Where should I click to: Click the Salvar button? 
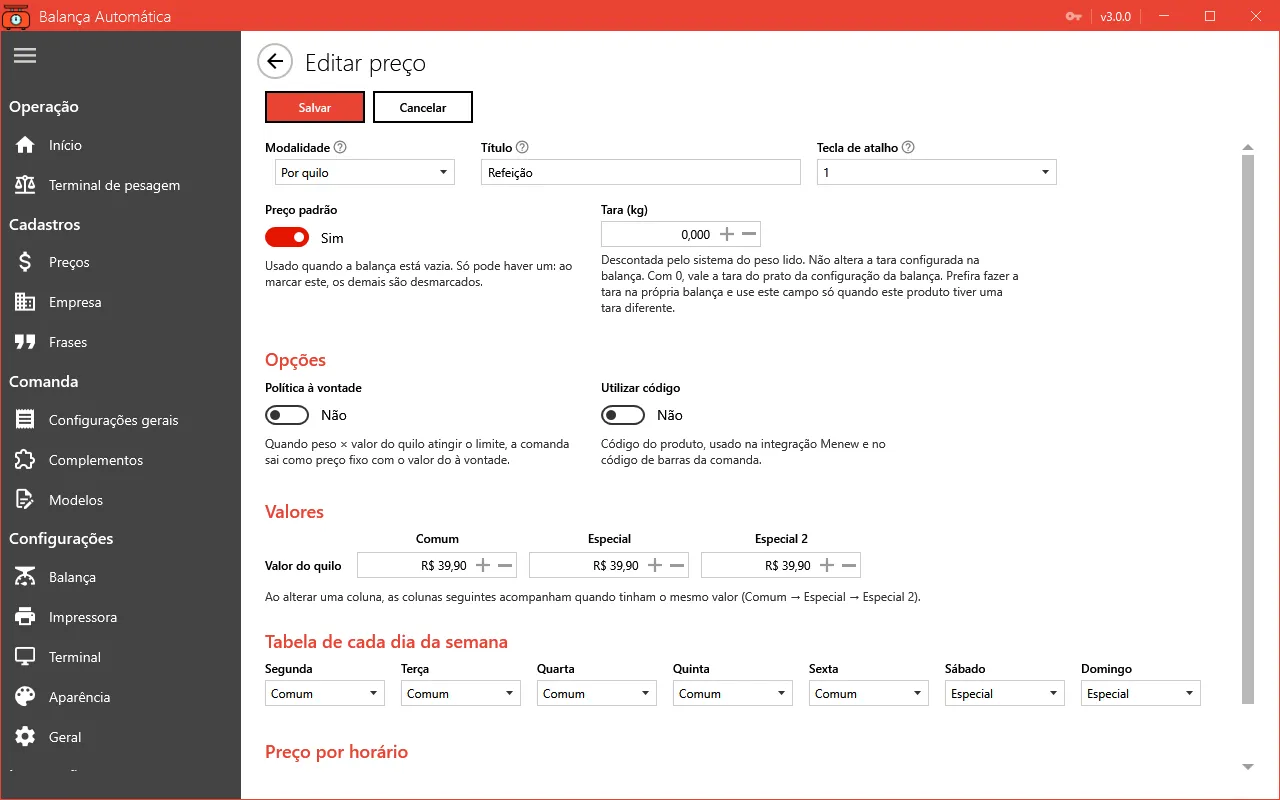[x=315, y=107]
